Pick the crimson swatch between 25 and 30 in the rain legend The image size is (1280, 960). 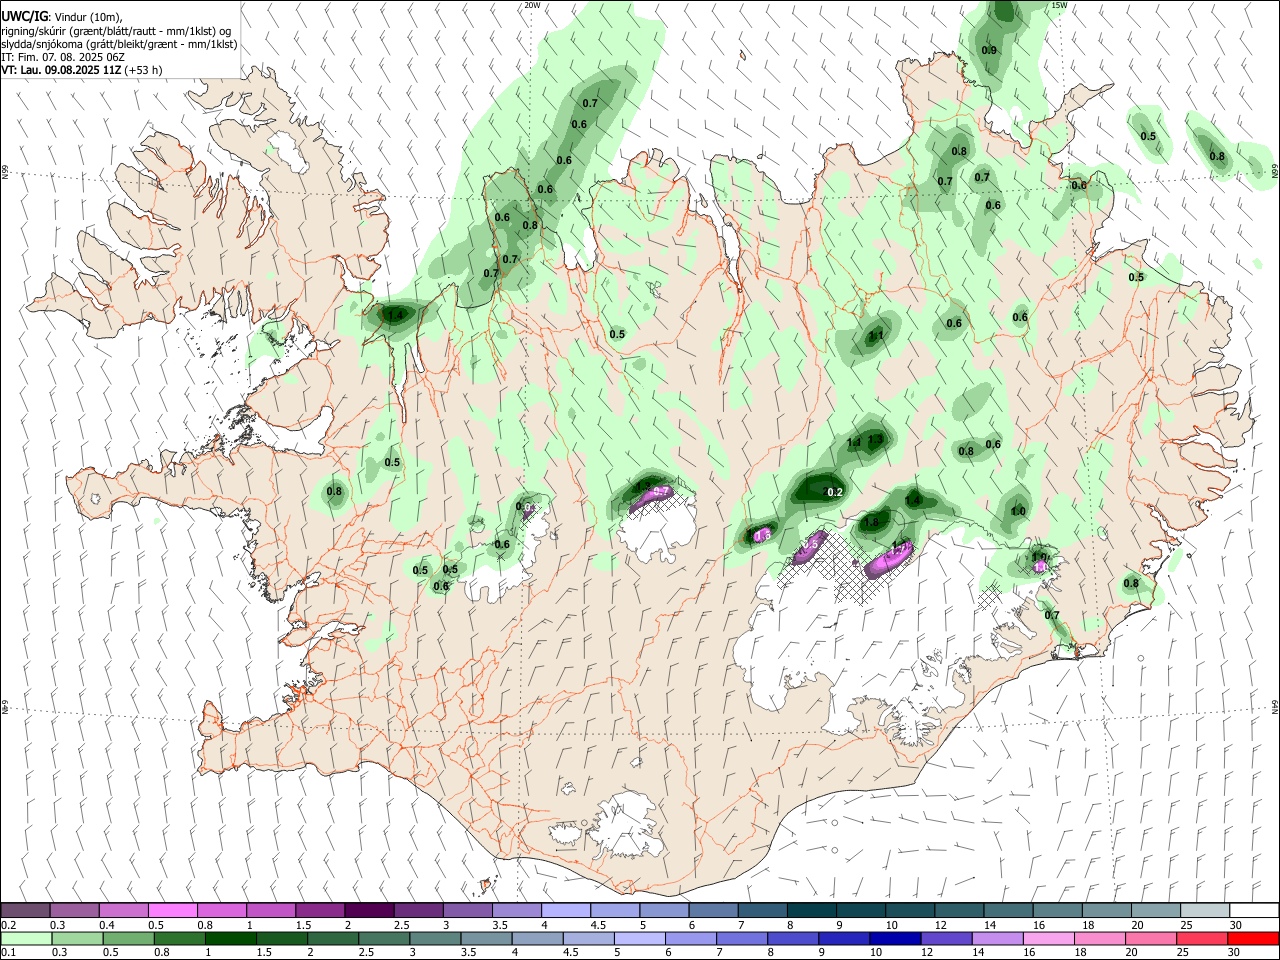(1202, 938)
